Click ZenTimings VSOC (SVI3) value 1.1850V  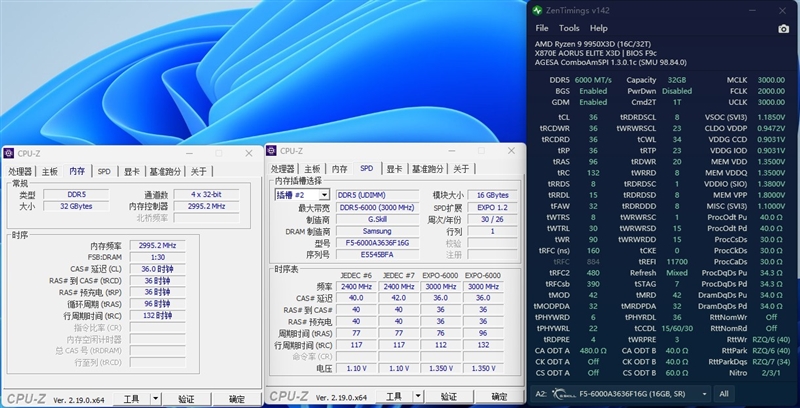[771, 117]
